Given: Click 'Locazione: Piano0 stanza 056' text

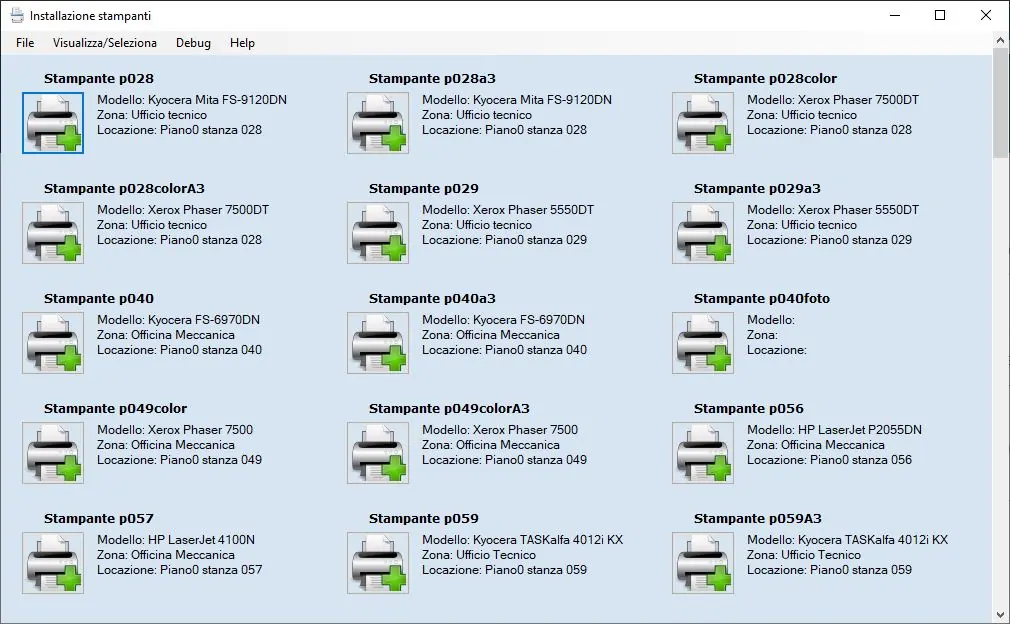Looking at the screenshot, I should (x=830, y=460).
